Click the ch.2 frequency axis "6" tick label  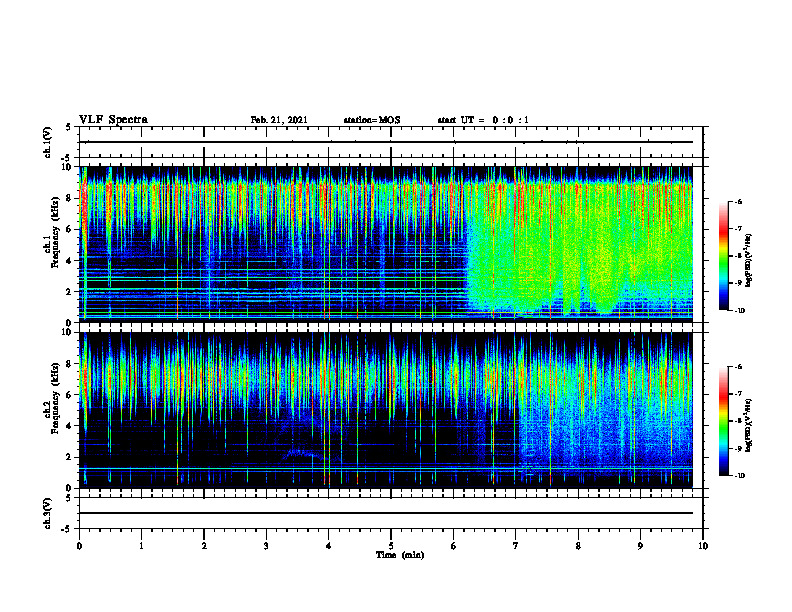[68, 395]
